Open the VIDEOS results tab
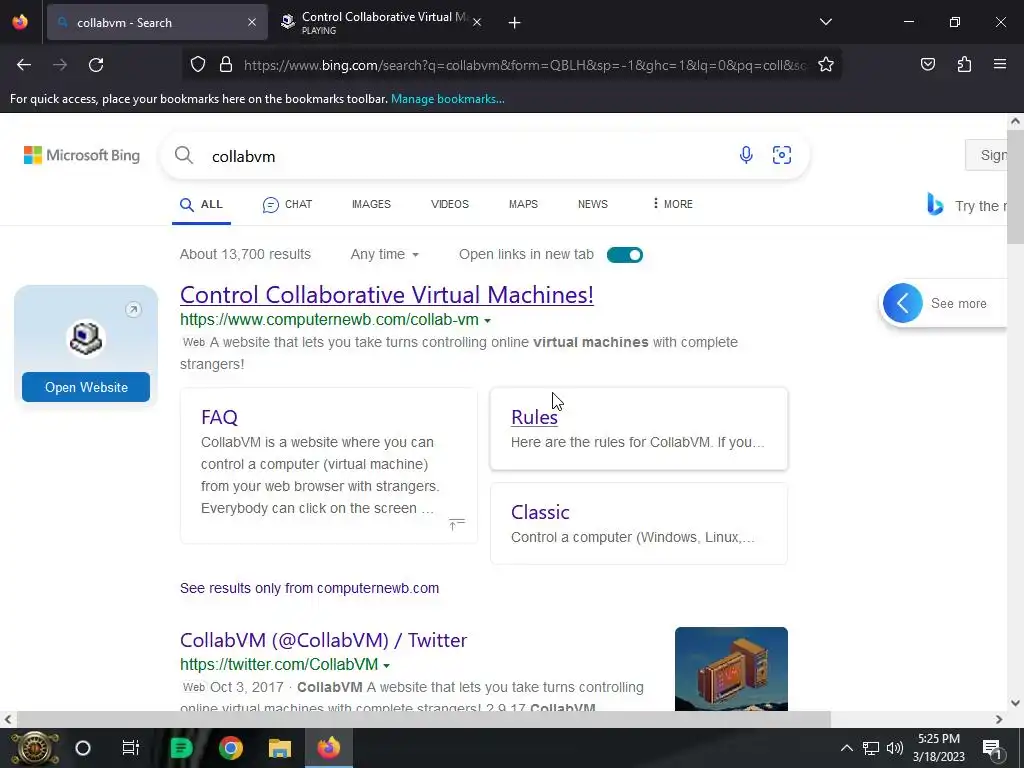 [x=450, y=204]
